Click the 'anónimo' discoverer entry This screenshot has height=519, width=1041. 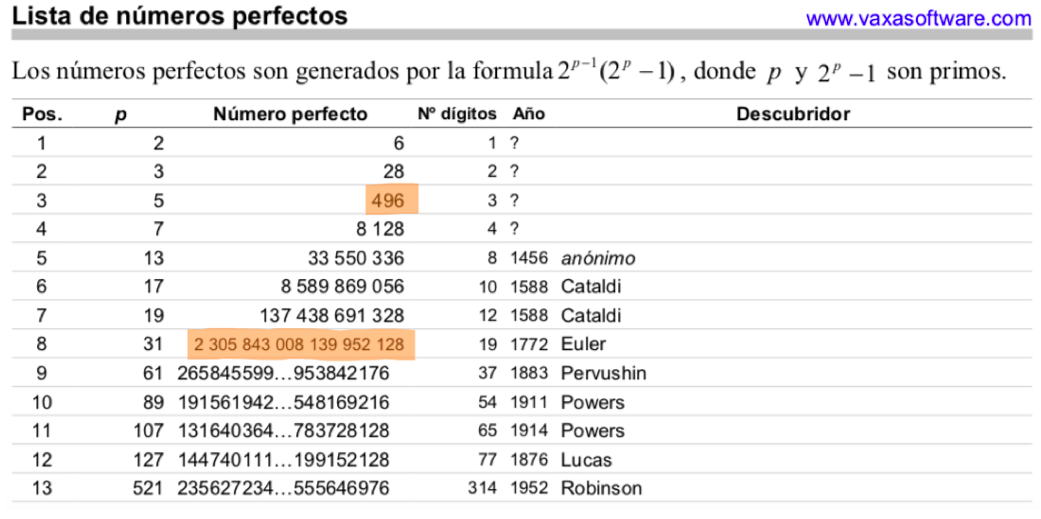point(598,258)
